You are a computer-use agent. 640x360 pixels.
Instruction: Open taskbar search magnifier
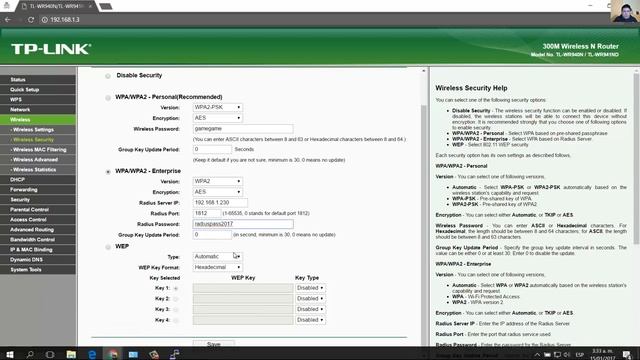30,354
